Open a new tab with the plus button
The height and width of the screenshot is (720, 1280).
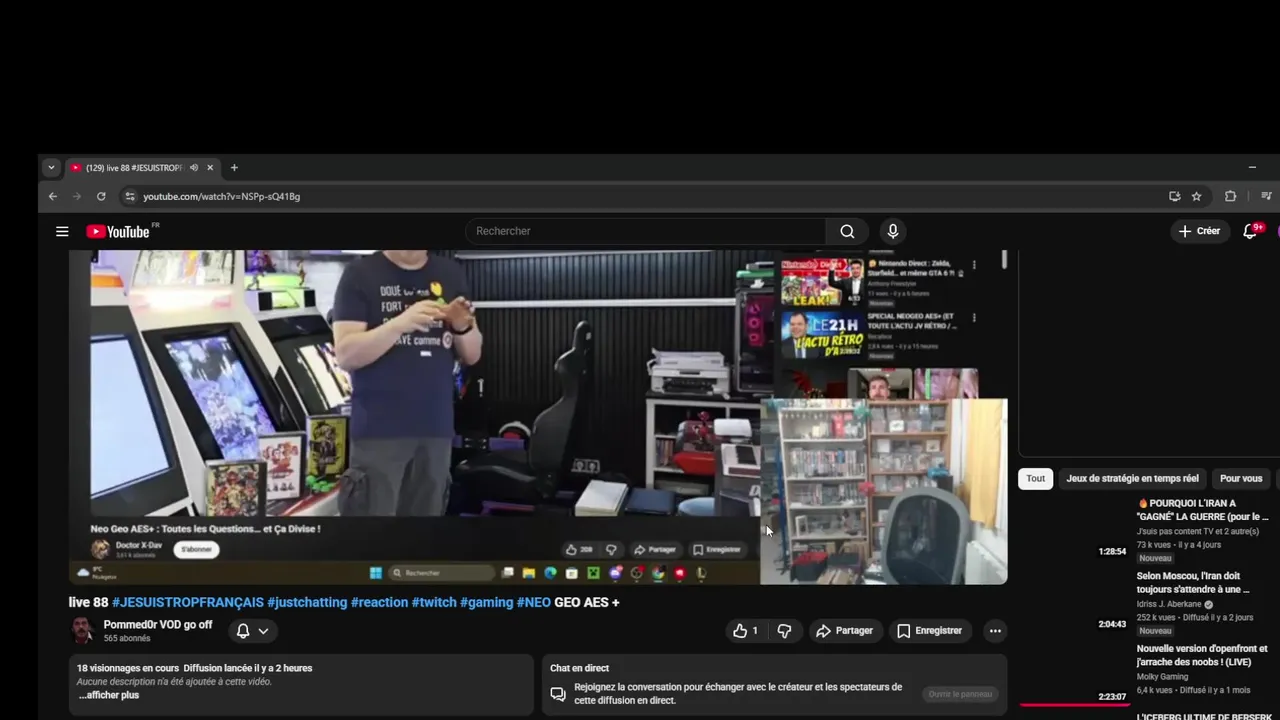point(234,168)
